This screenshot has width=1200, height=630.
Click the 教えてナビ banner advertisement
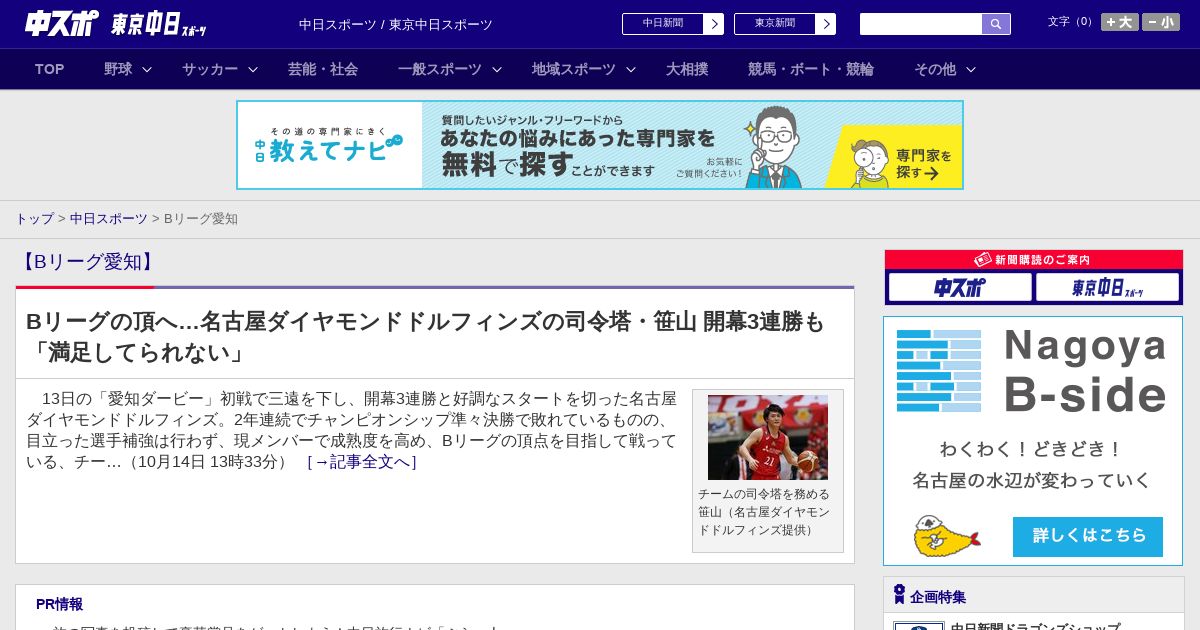[x=600, y=145]
